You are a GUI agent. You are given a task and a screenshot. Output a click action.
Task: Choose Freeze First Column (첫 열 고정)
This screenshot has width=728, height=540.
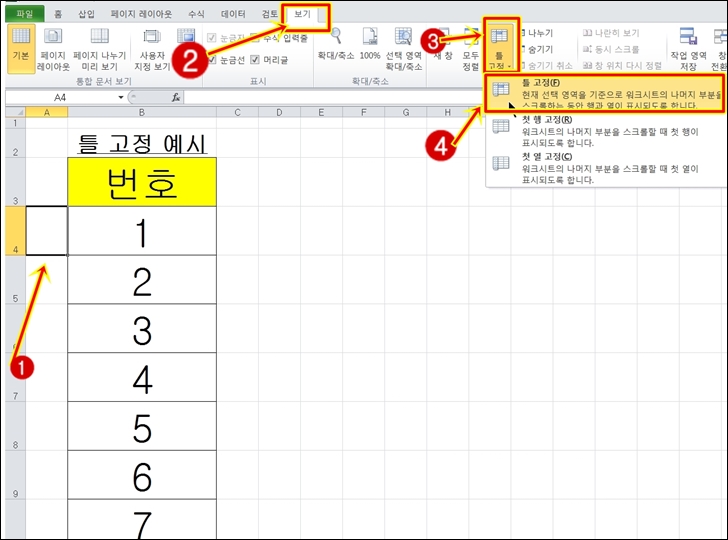coord(604,168)
